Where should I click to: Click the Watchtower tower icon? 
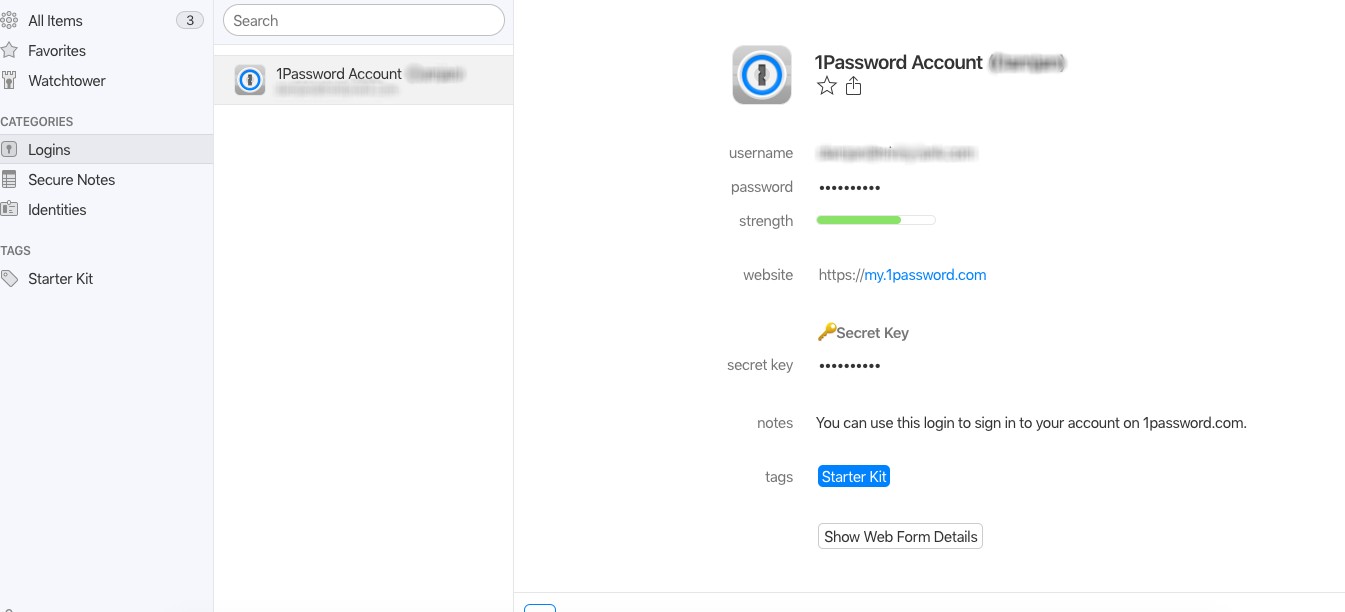(x=9, y=80)
